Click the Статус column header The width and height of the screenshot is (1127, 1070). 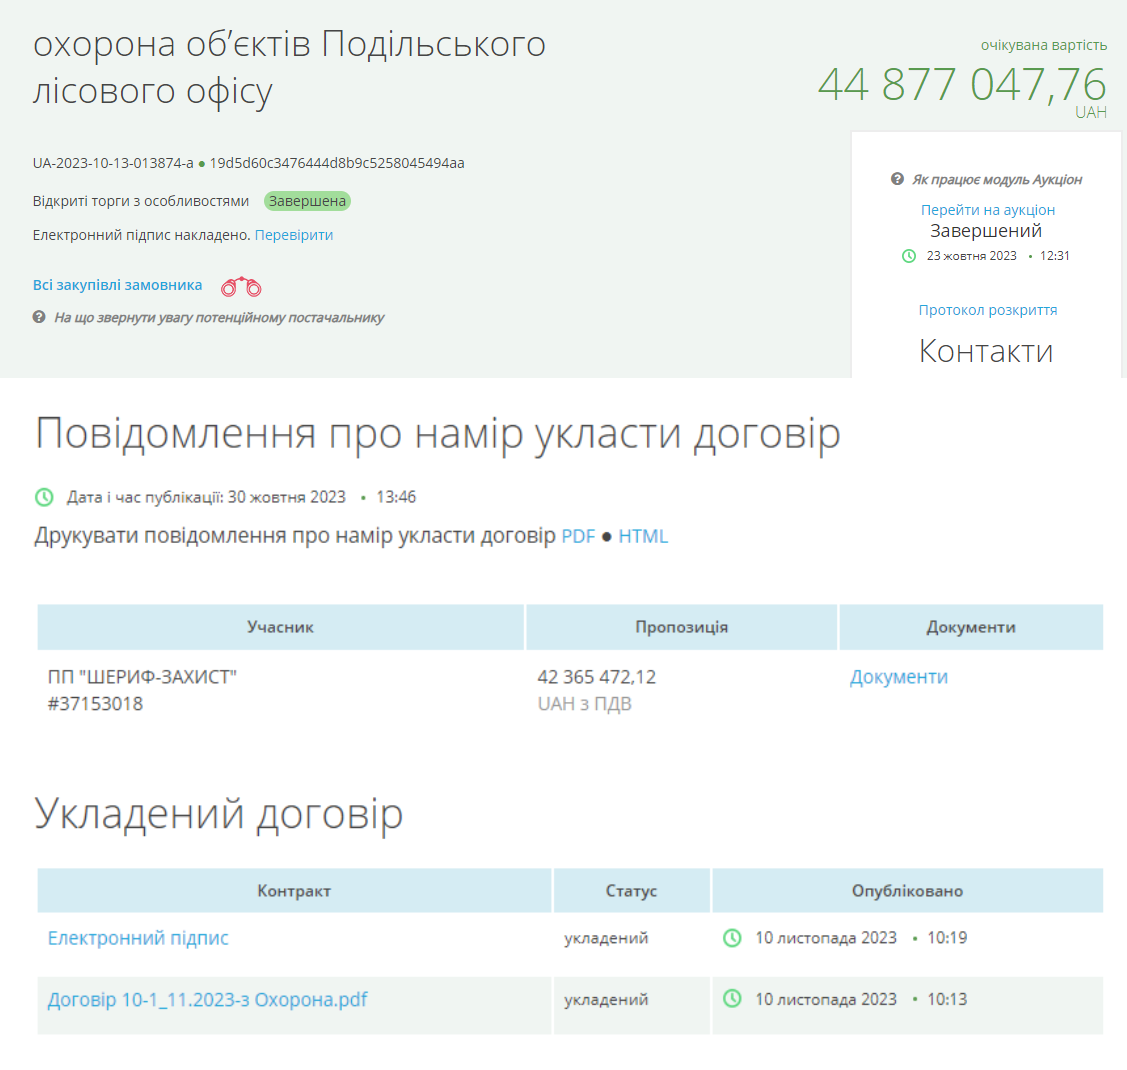coord(631,891)
